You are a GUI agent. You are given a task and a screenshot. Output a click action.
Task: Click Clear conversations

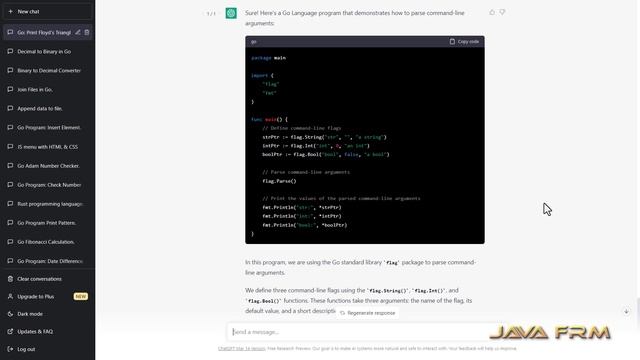pyautogui.click(x=47, y=279)
